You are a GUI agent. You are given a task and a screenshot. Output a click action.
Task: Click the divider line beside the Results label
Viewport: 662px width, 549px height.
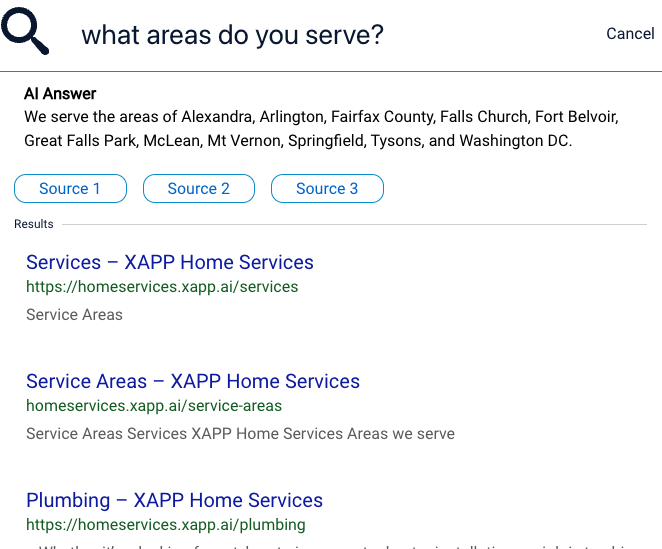coord(350,224)
